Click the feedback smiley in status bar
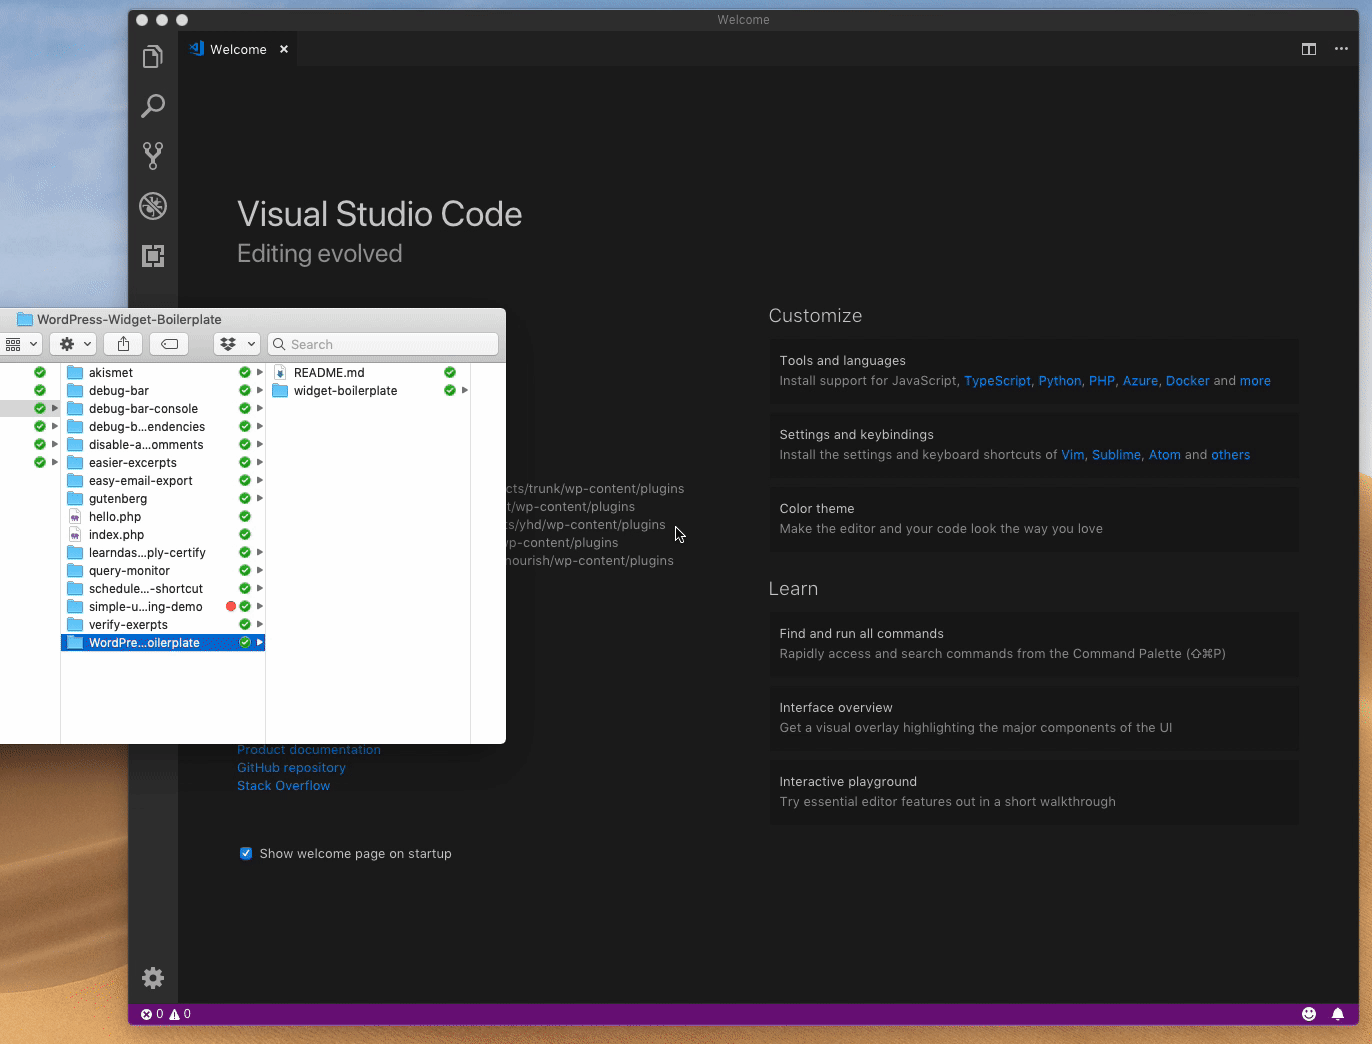1372x1044 pixels. click(1309, 1014)
